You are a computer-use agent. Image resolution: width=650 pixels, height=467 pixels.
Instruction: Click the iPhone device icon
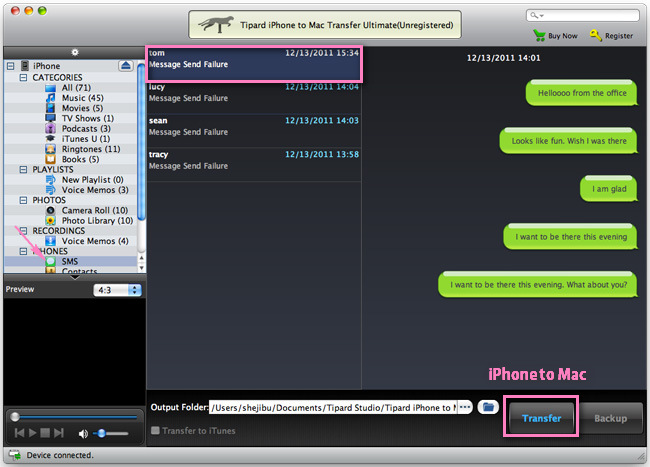(x=25, y=65)
